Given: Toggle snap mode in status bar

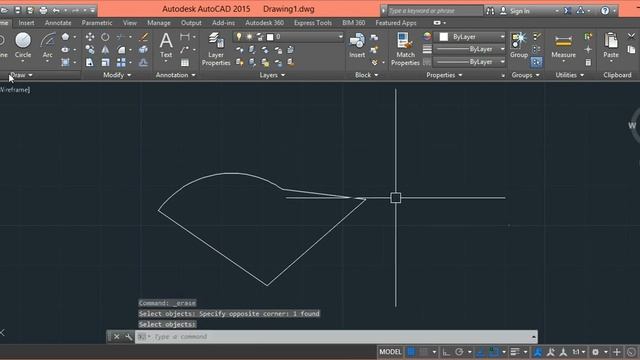Looking at the screenshot, I should point(424,352).
